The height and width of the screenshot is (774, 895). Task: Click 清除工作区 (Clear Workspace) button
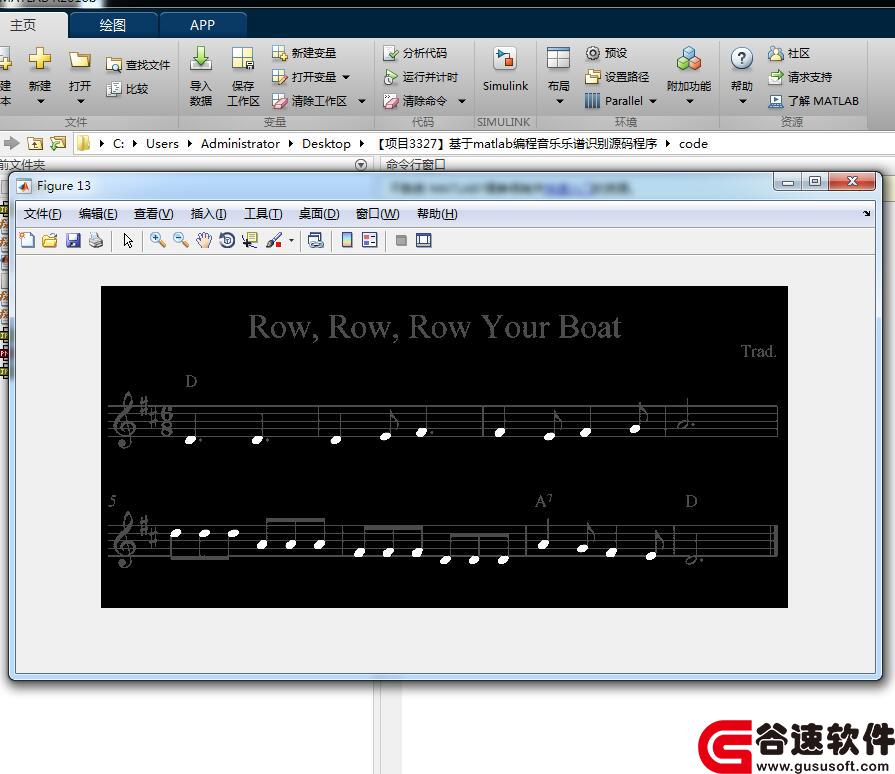[309, 101]
